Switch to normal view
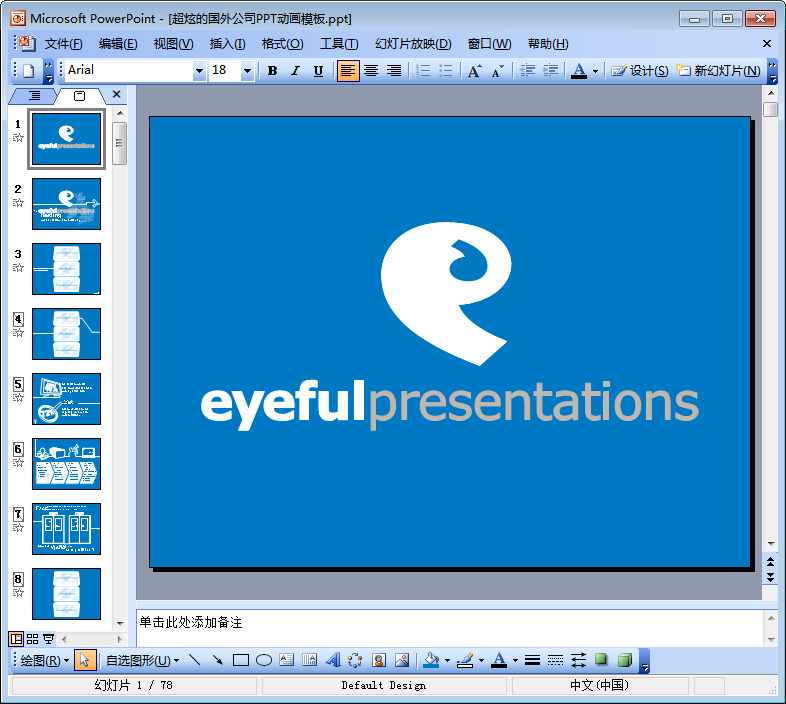Screen dimensions: 786x704 [17, 639]
